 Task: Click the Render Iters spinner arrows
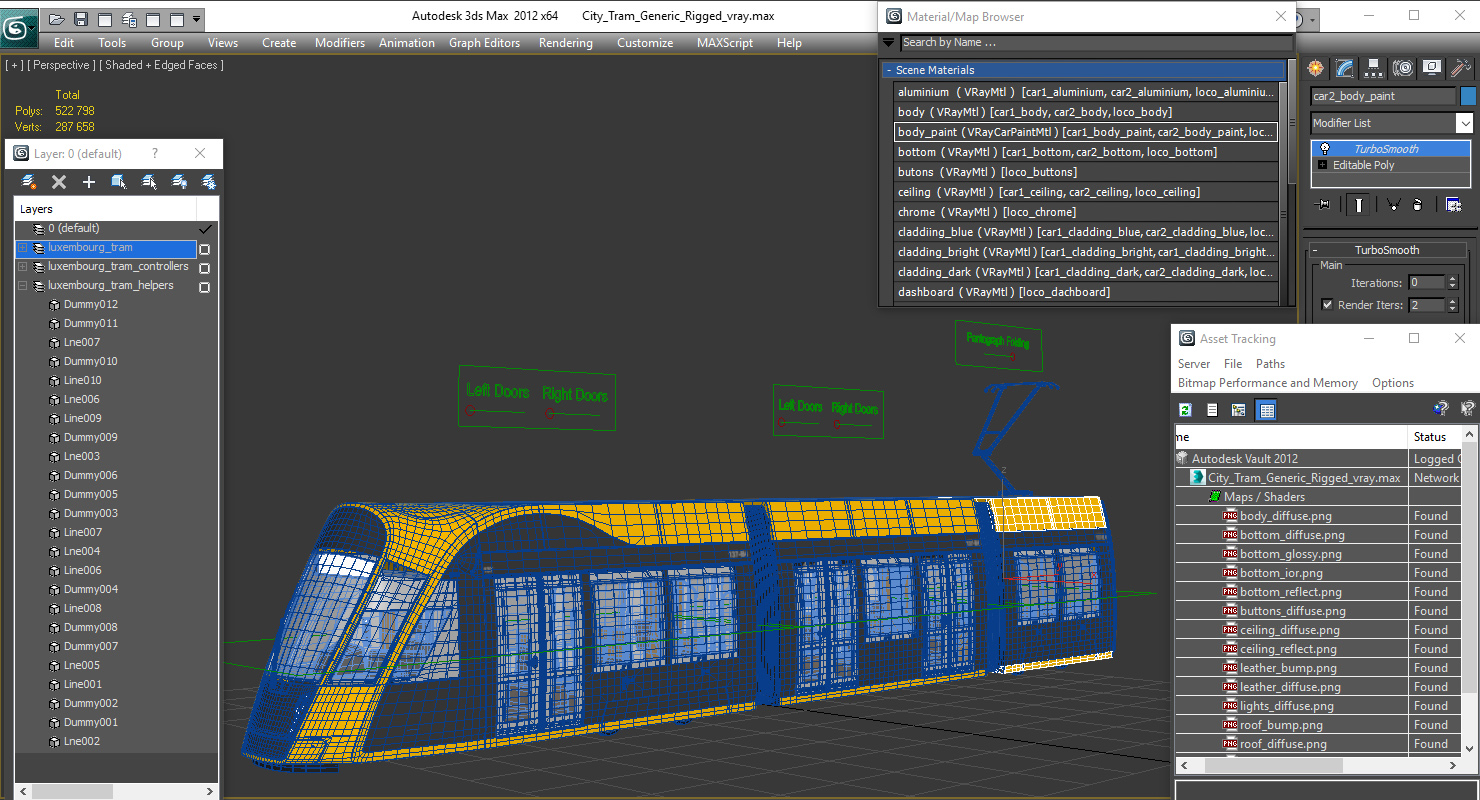[1454, 305]
